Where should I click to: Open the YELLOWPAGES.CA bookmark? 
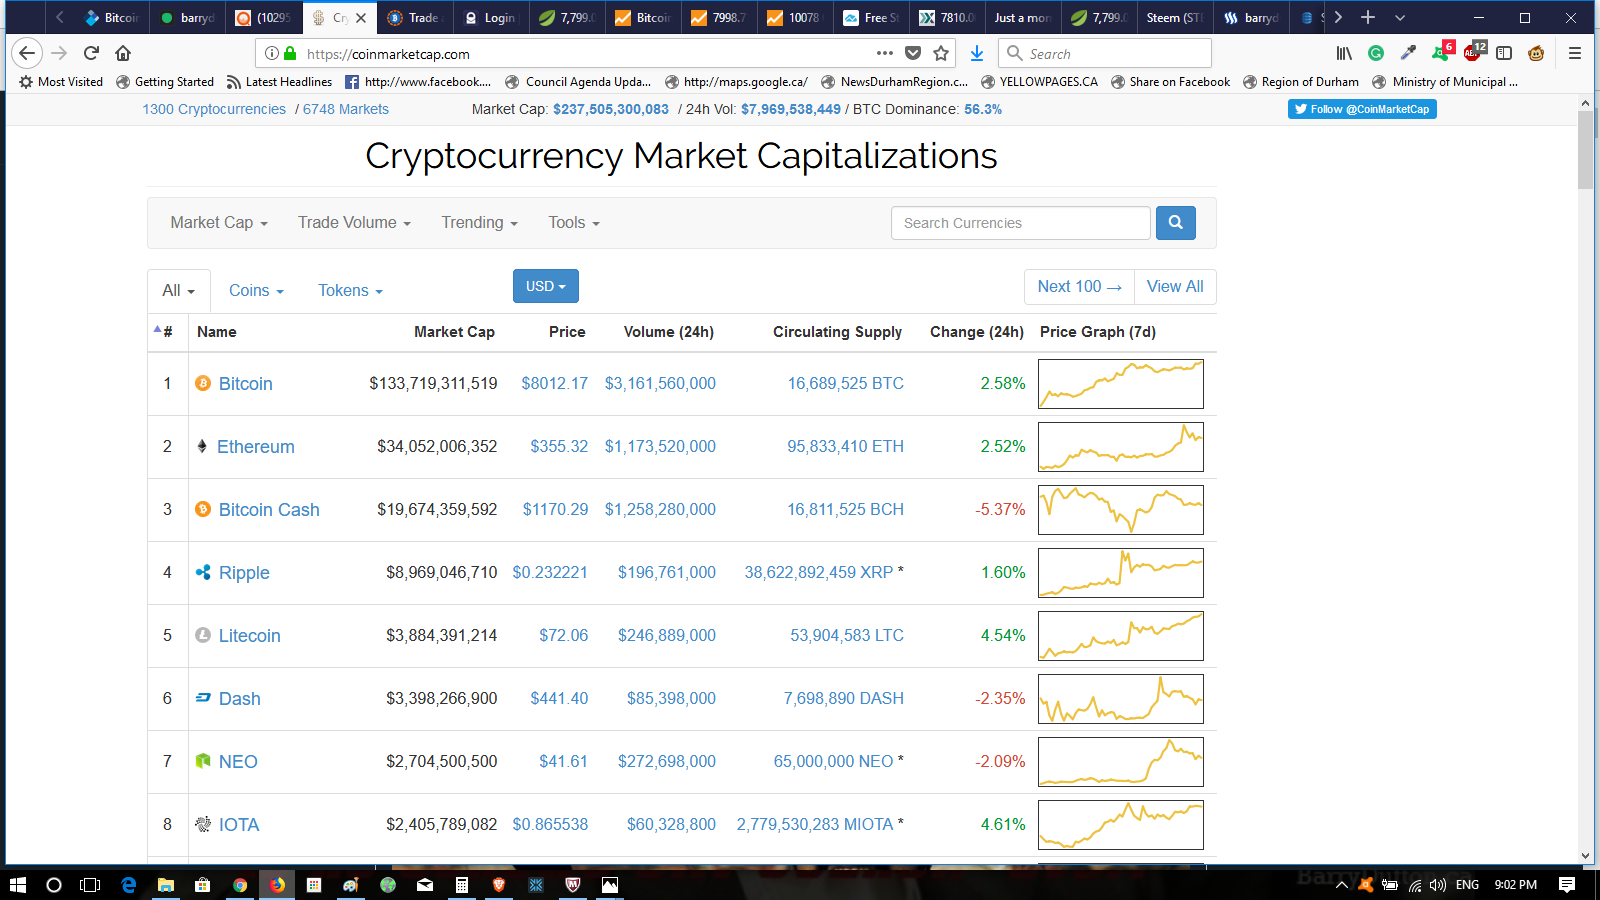[1039, 82]
